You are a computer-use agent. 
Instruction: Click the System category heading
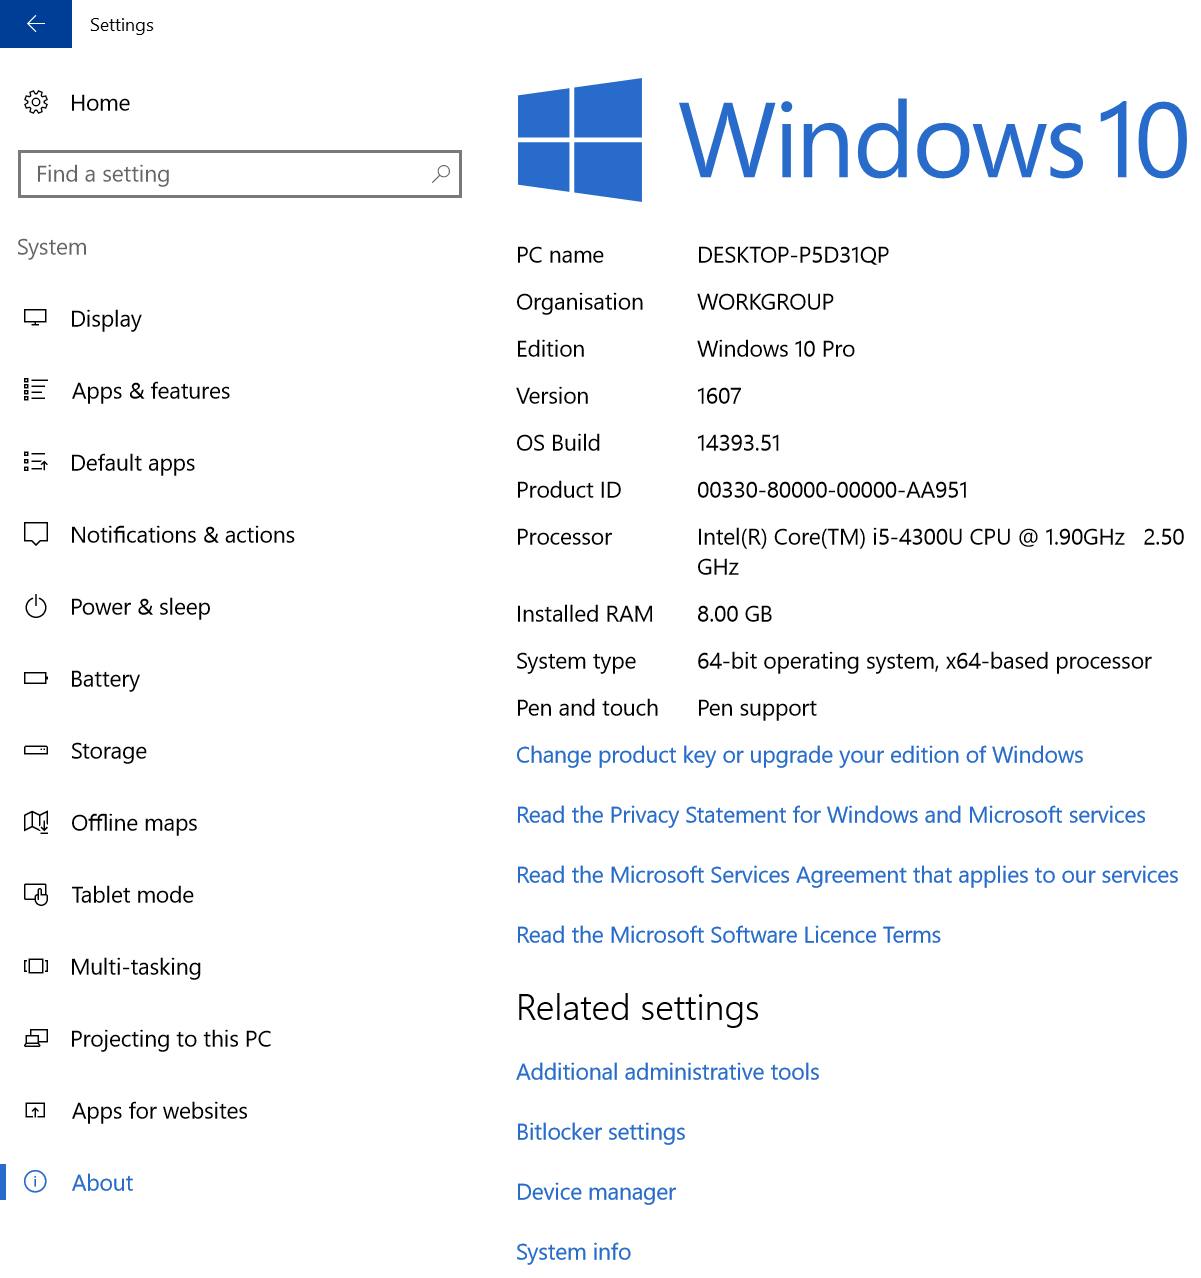pos(52,247)
